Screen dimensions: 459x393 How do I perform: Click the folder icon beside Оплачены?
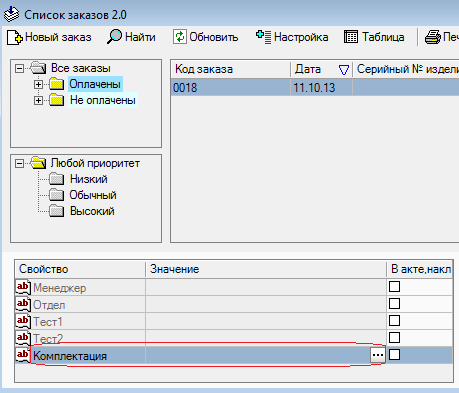(56, 84)
